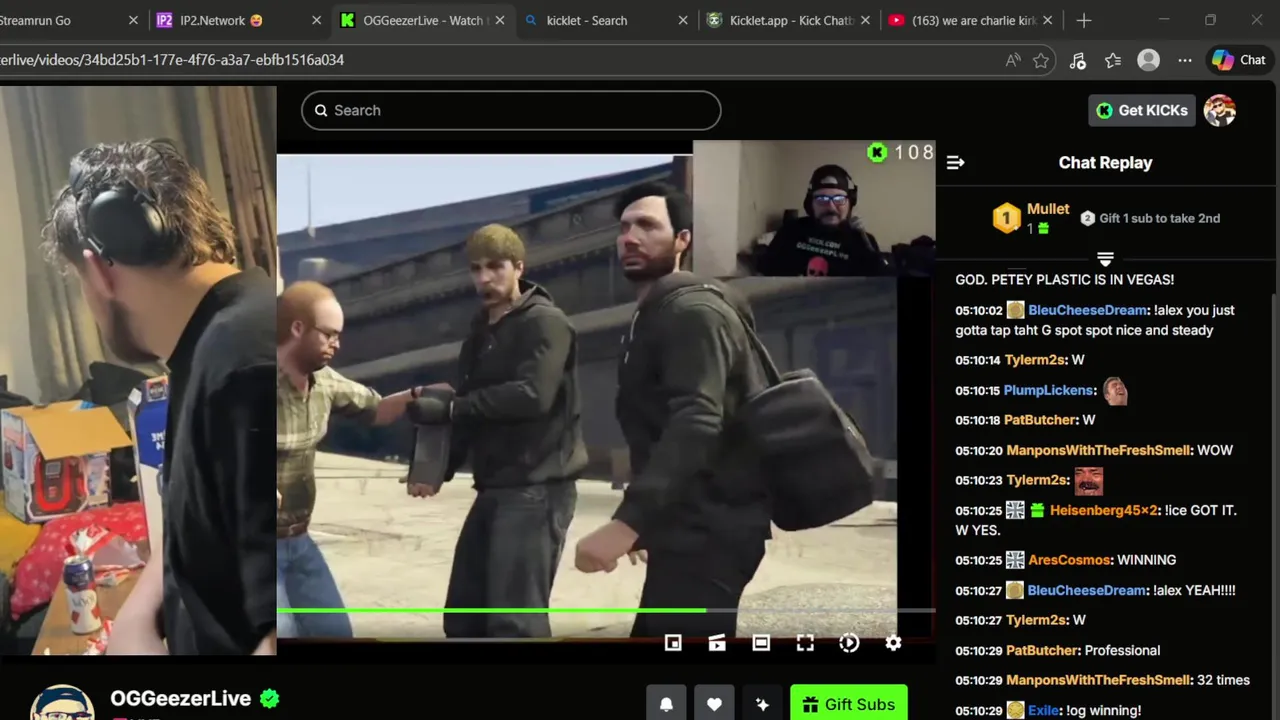Viewport: 1280px width, 720px height.
Task: Toggle picture-in-picture mini player icon
Action: click(673, 643)
